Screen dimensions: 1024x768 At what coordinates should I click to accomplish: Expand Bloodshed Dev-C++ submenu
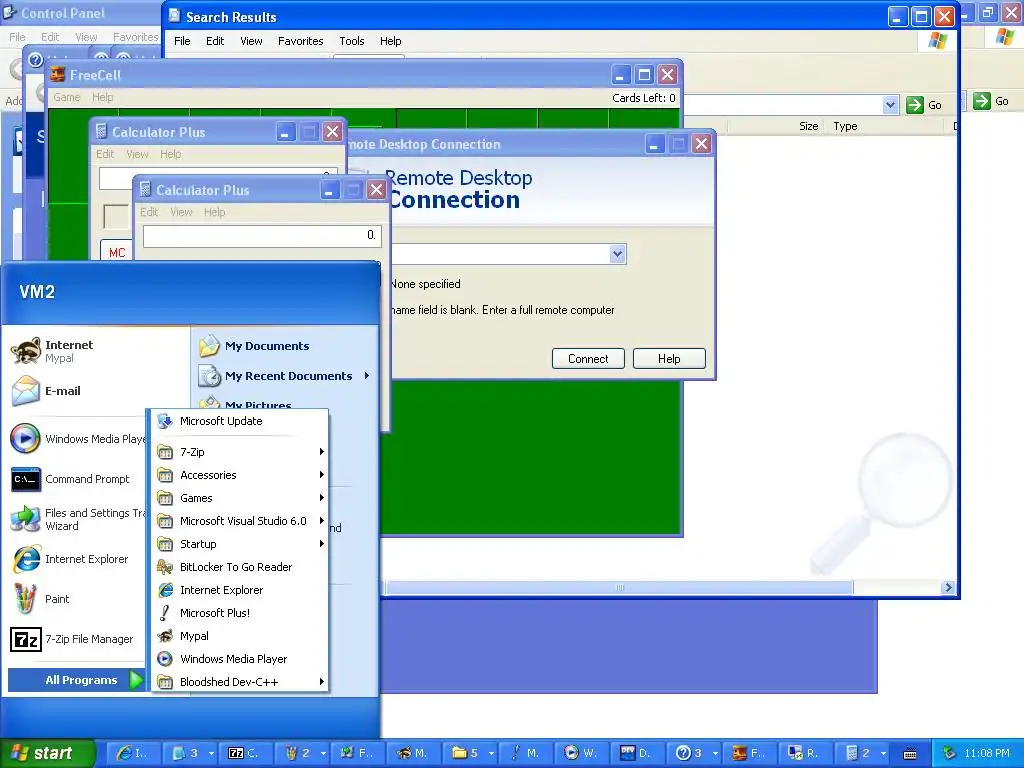[x=239, y=682]
